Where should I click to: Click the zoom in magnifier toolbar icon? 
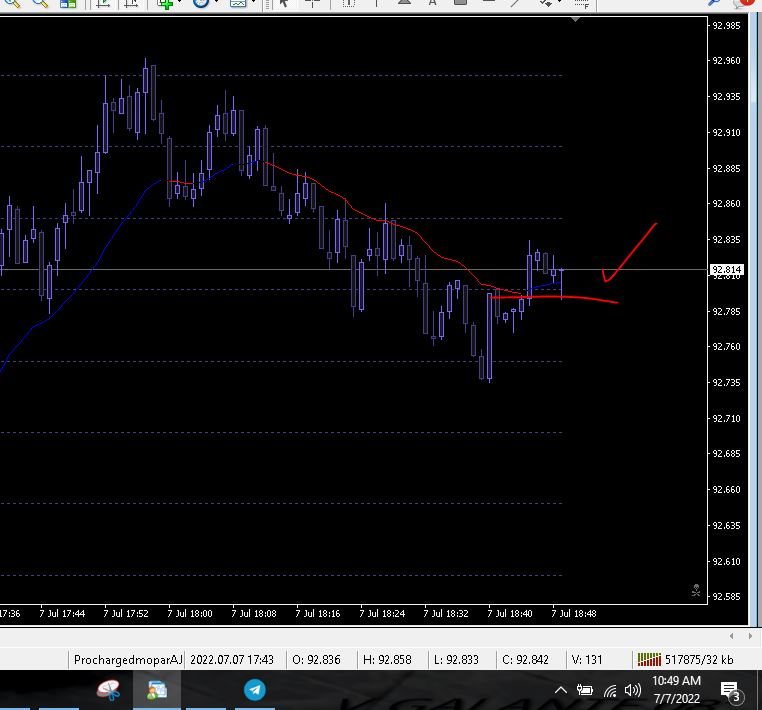click(12, 3)
